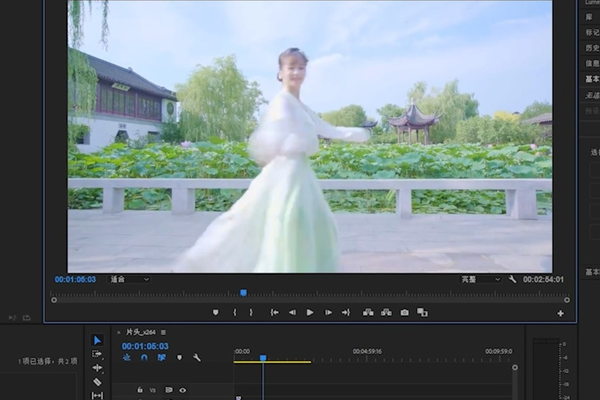This screenshot has height=400, width=600.
Task: Open the 适合 zoom level dropdown
Action: pyautogui.click(x=129, y=279)
